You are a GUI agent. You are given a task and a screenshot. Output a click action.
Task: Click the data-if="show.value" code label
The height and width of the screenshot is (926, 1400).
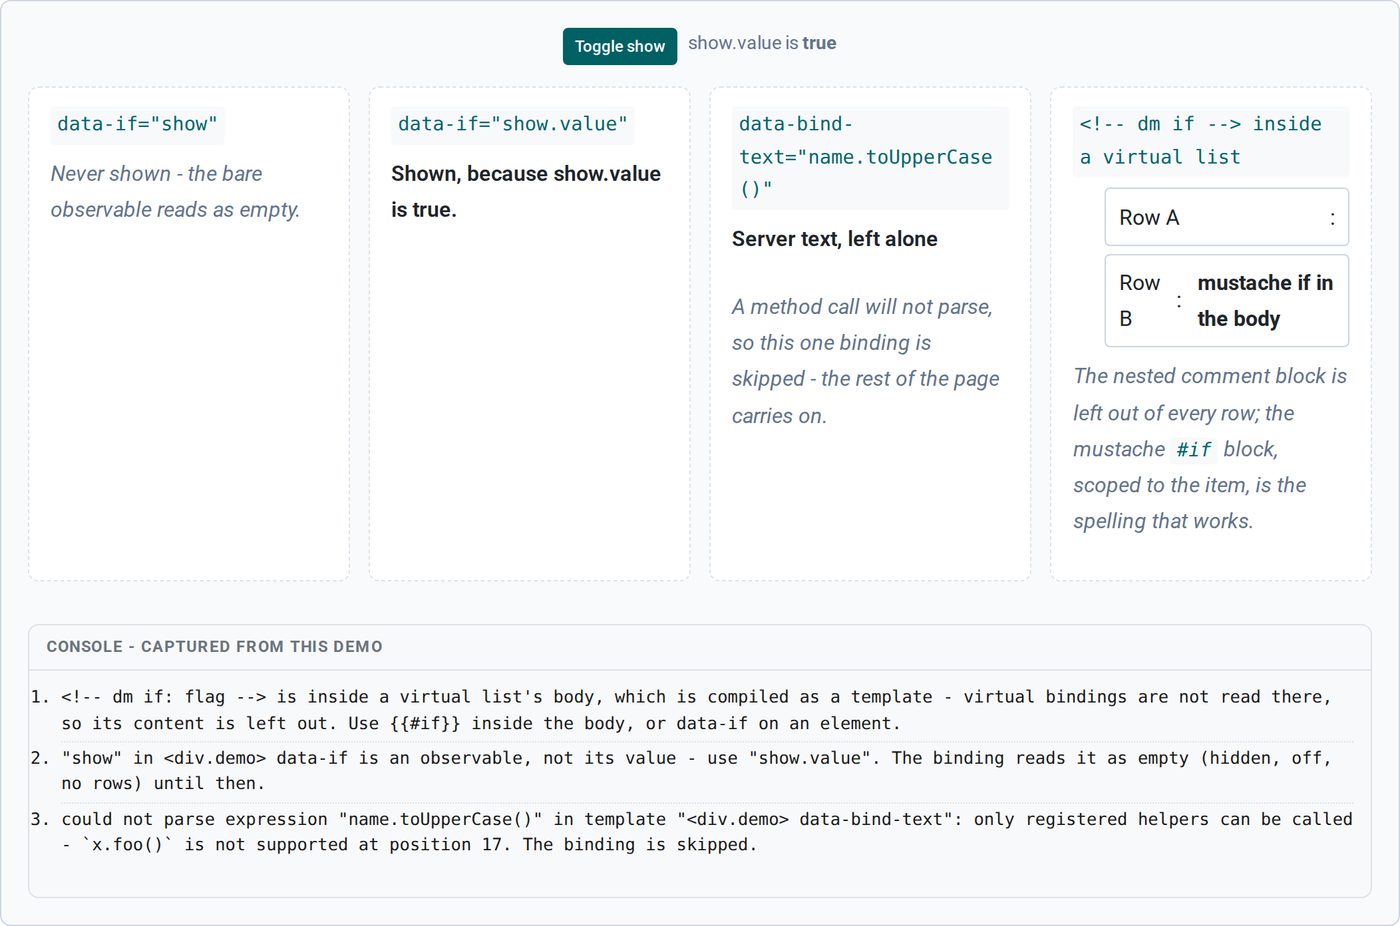[513, 124]
